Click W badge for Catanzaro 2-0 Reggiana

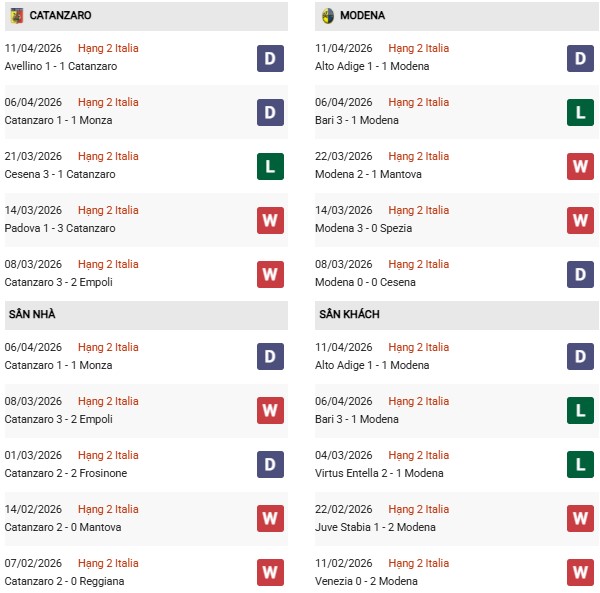(x=269, y=572)
